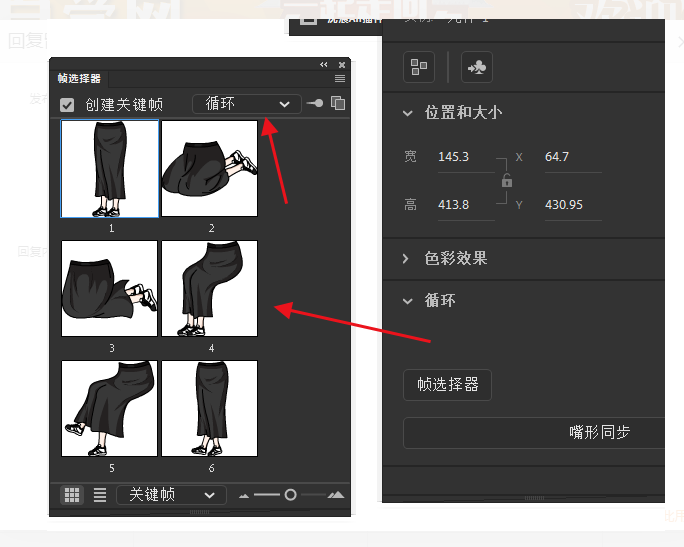Click the 帧选择器 button in properties

pos(447,384)
